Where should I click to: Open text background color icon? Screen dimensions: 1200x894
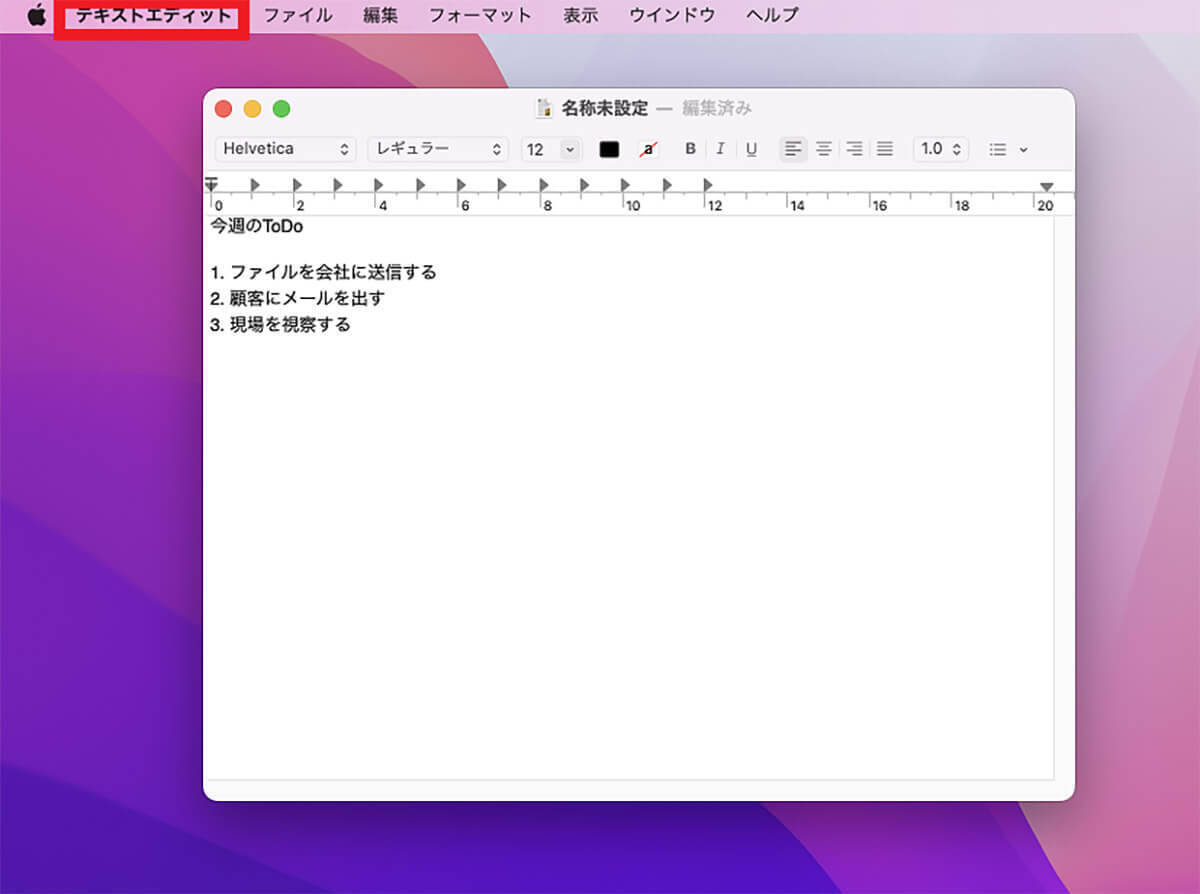(648, 149)
